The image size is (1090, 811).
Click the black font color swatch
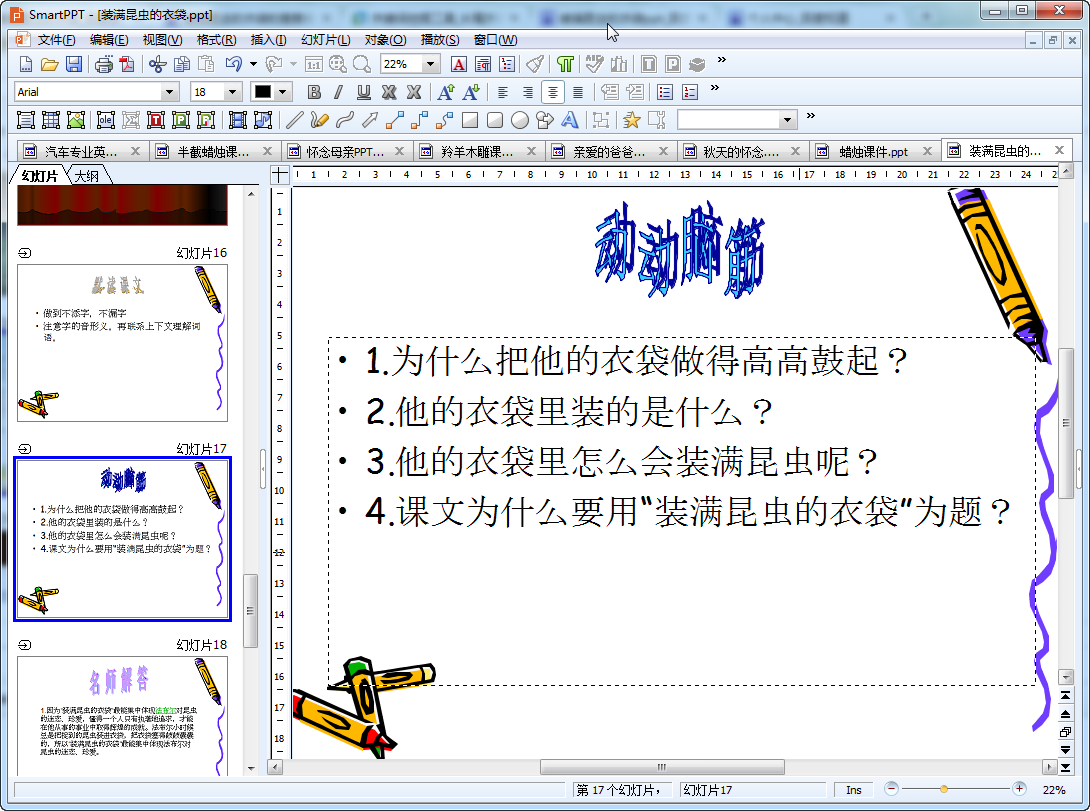click(x=263, y=92)
